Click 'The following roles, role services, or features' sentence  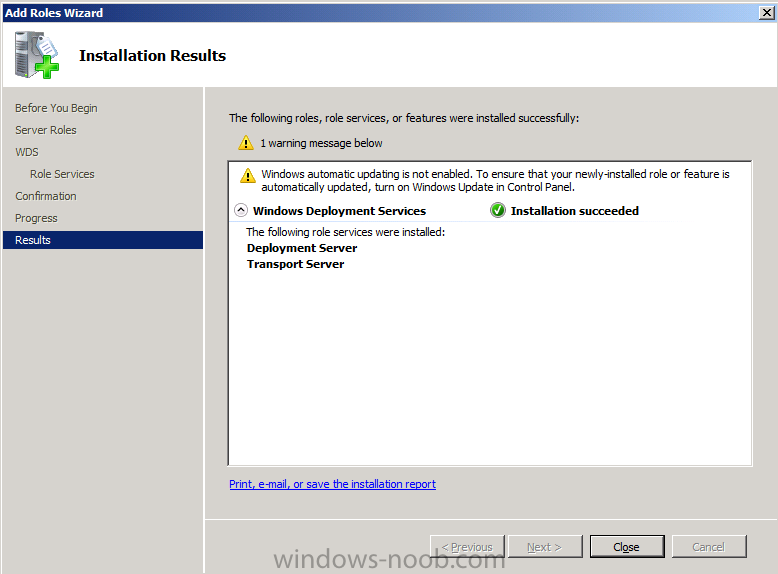404,118
